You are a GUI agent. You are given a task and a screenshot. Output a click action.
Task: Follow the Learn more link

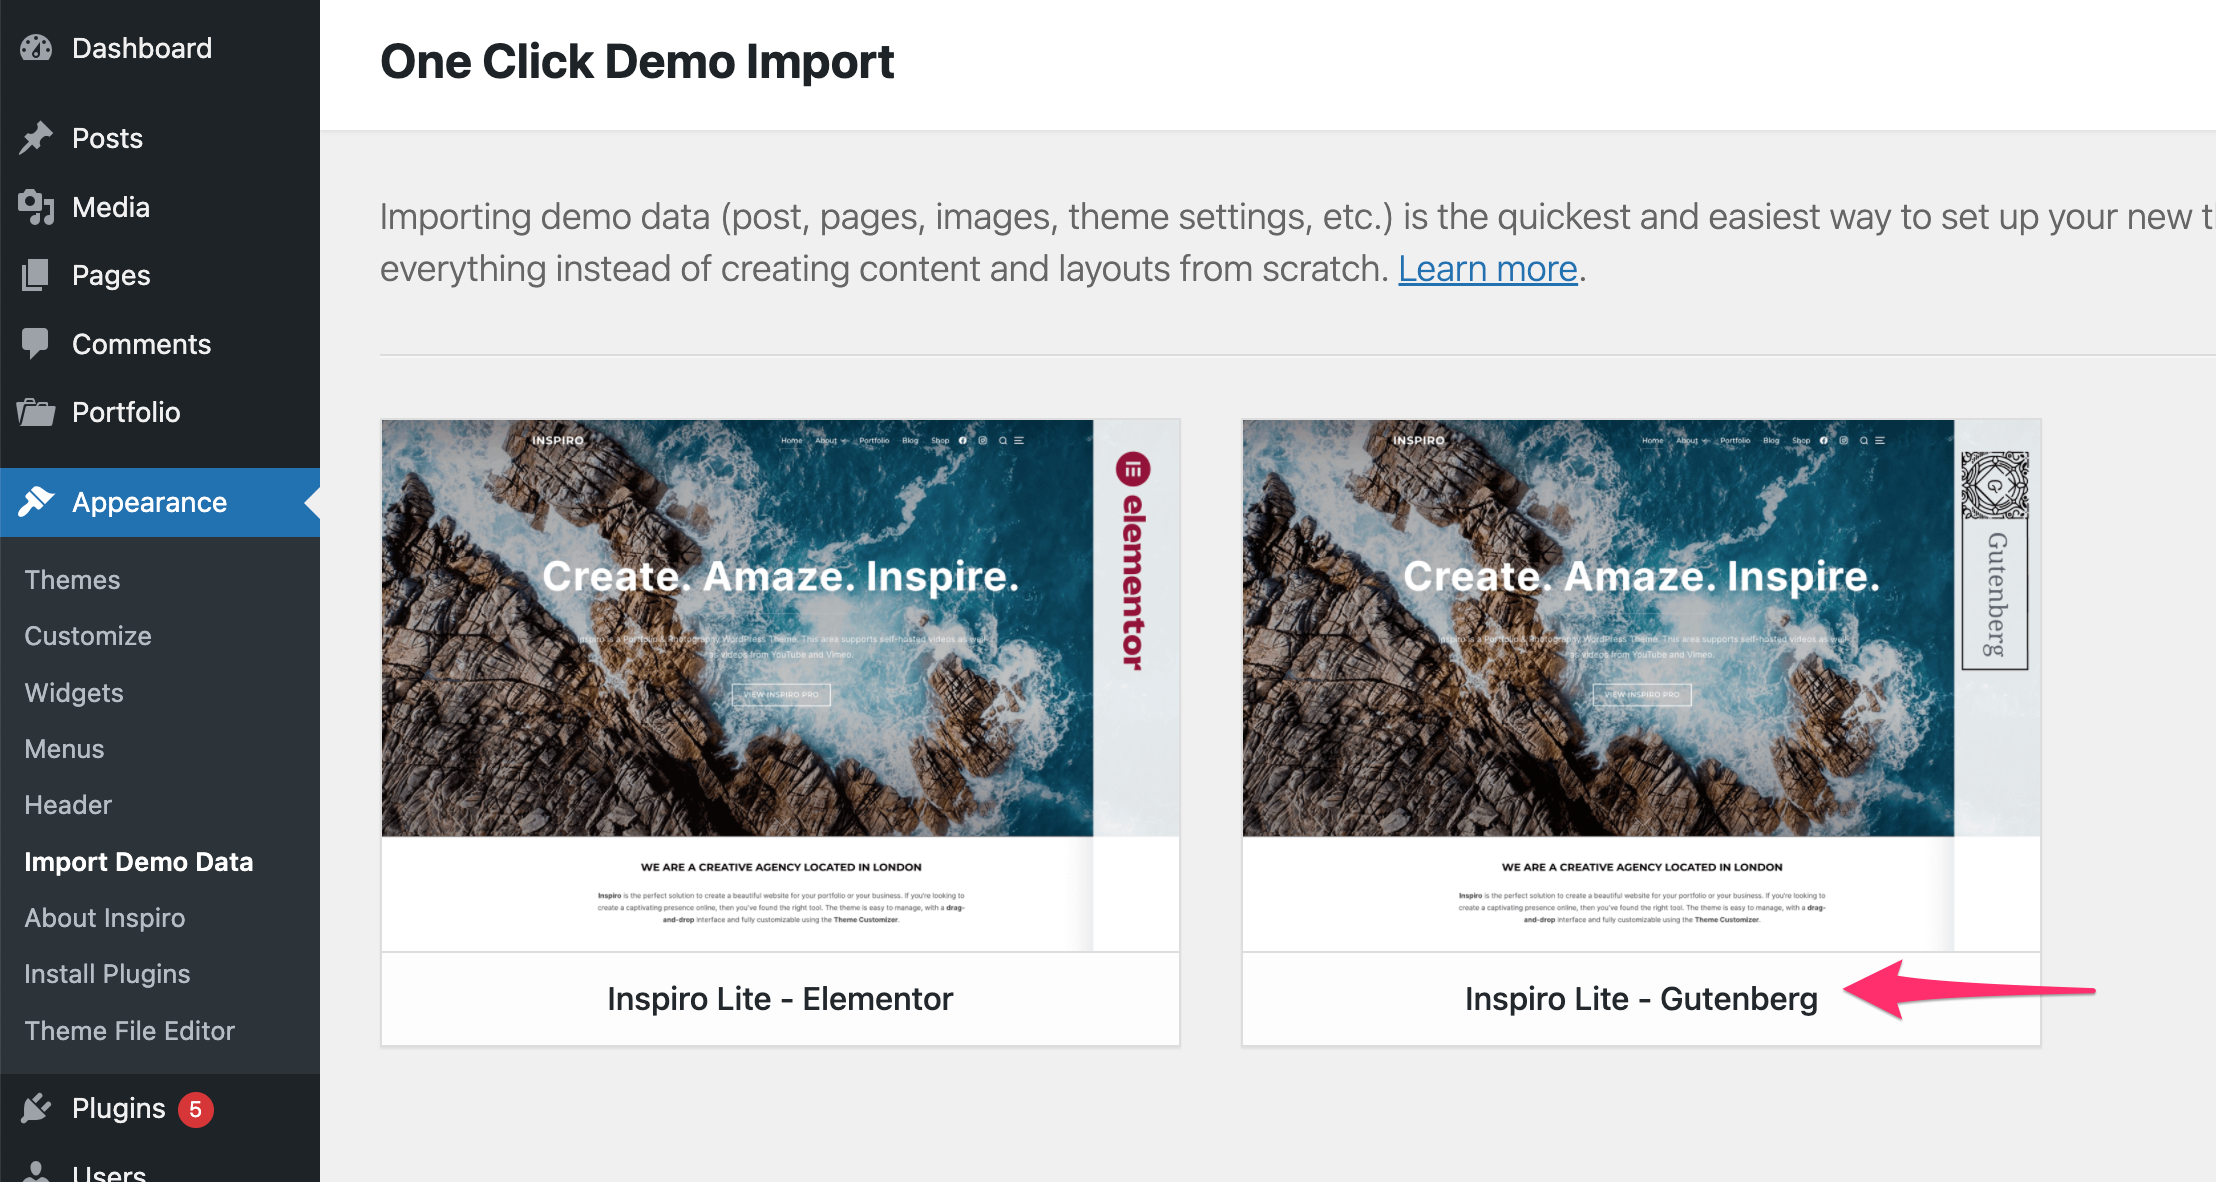tap(1487, 269)
